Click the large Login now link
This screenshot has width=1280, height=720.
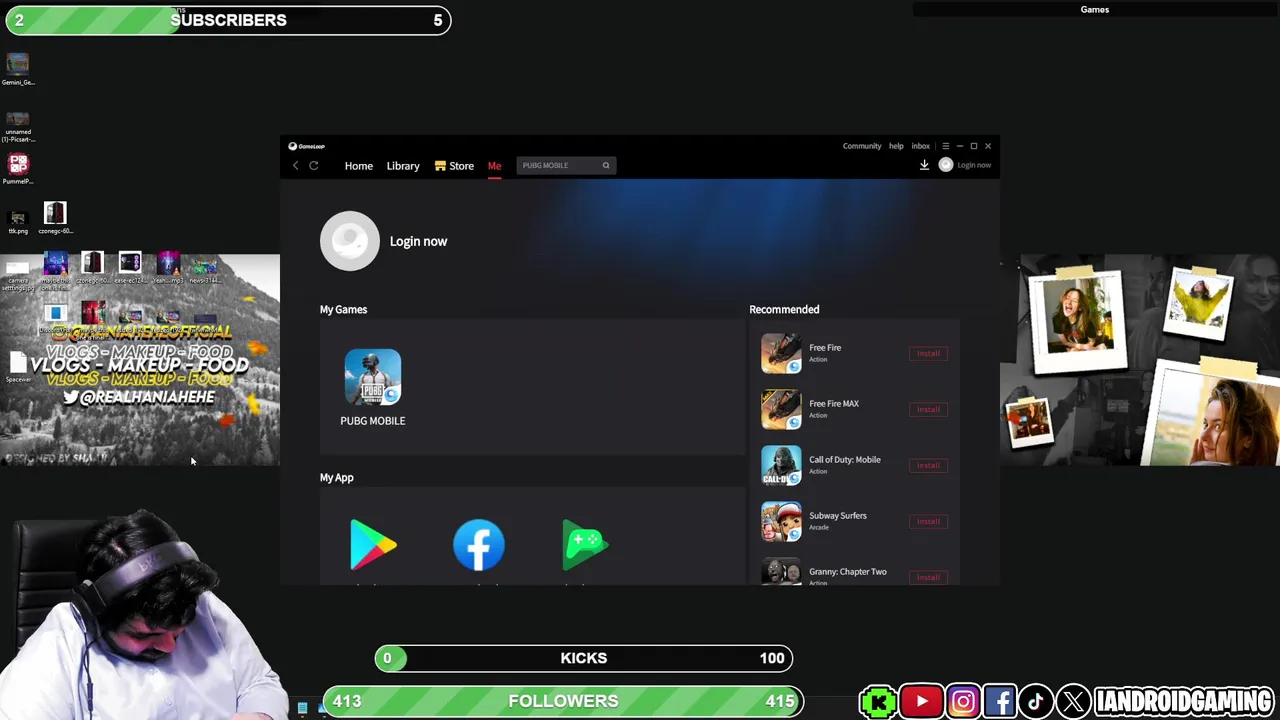coord(418,241)
